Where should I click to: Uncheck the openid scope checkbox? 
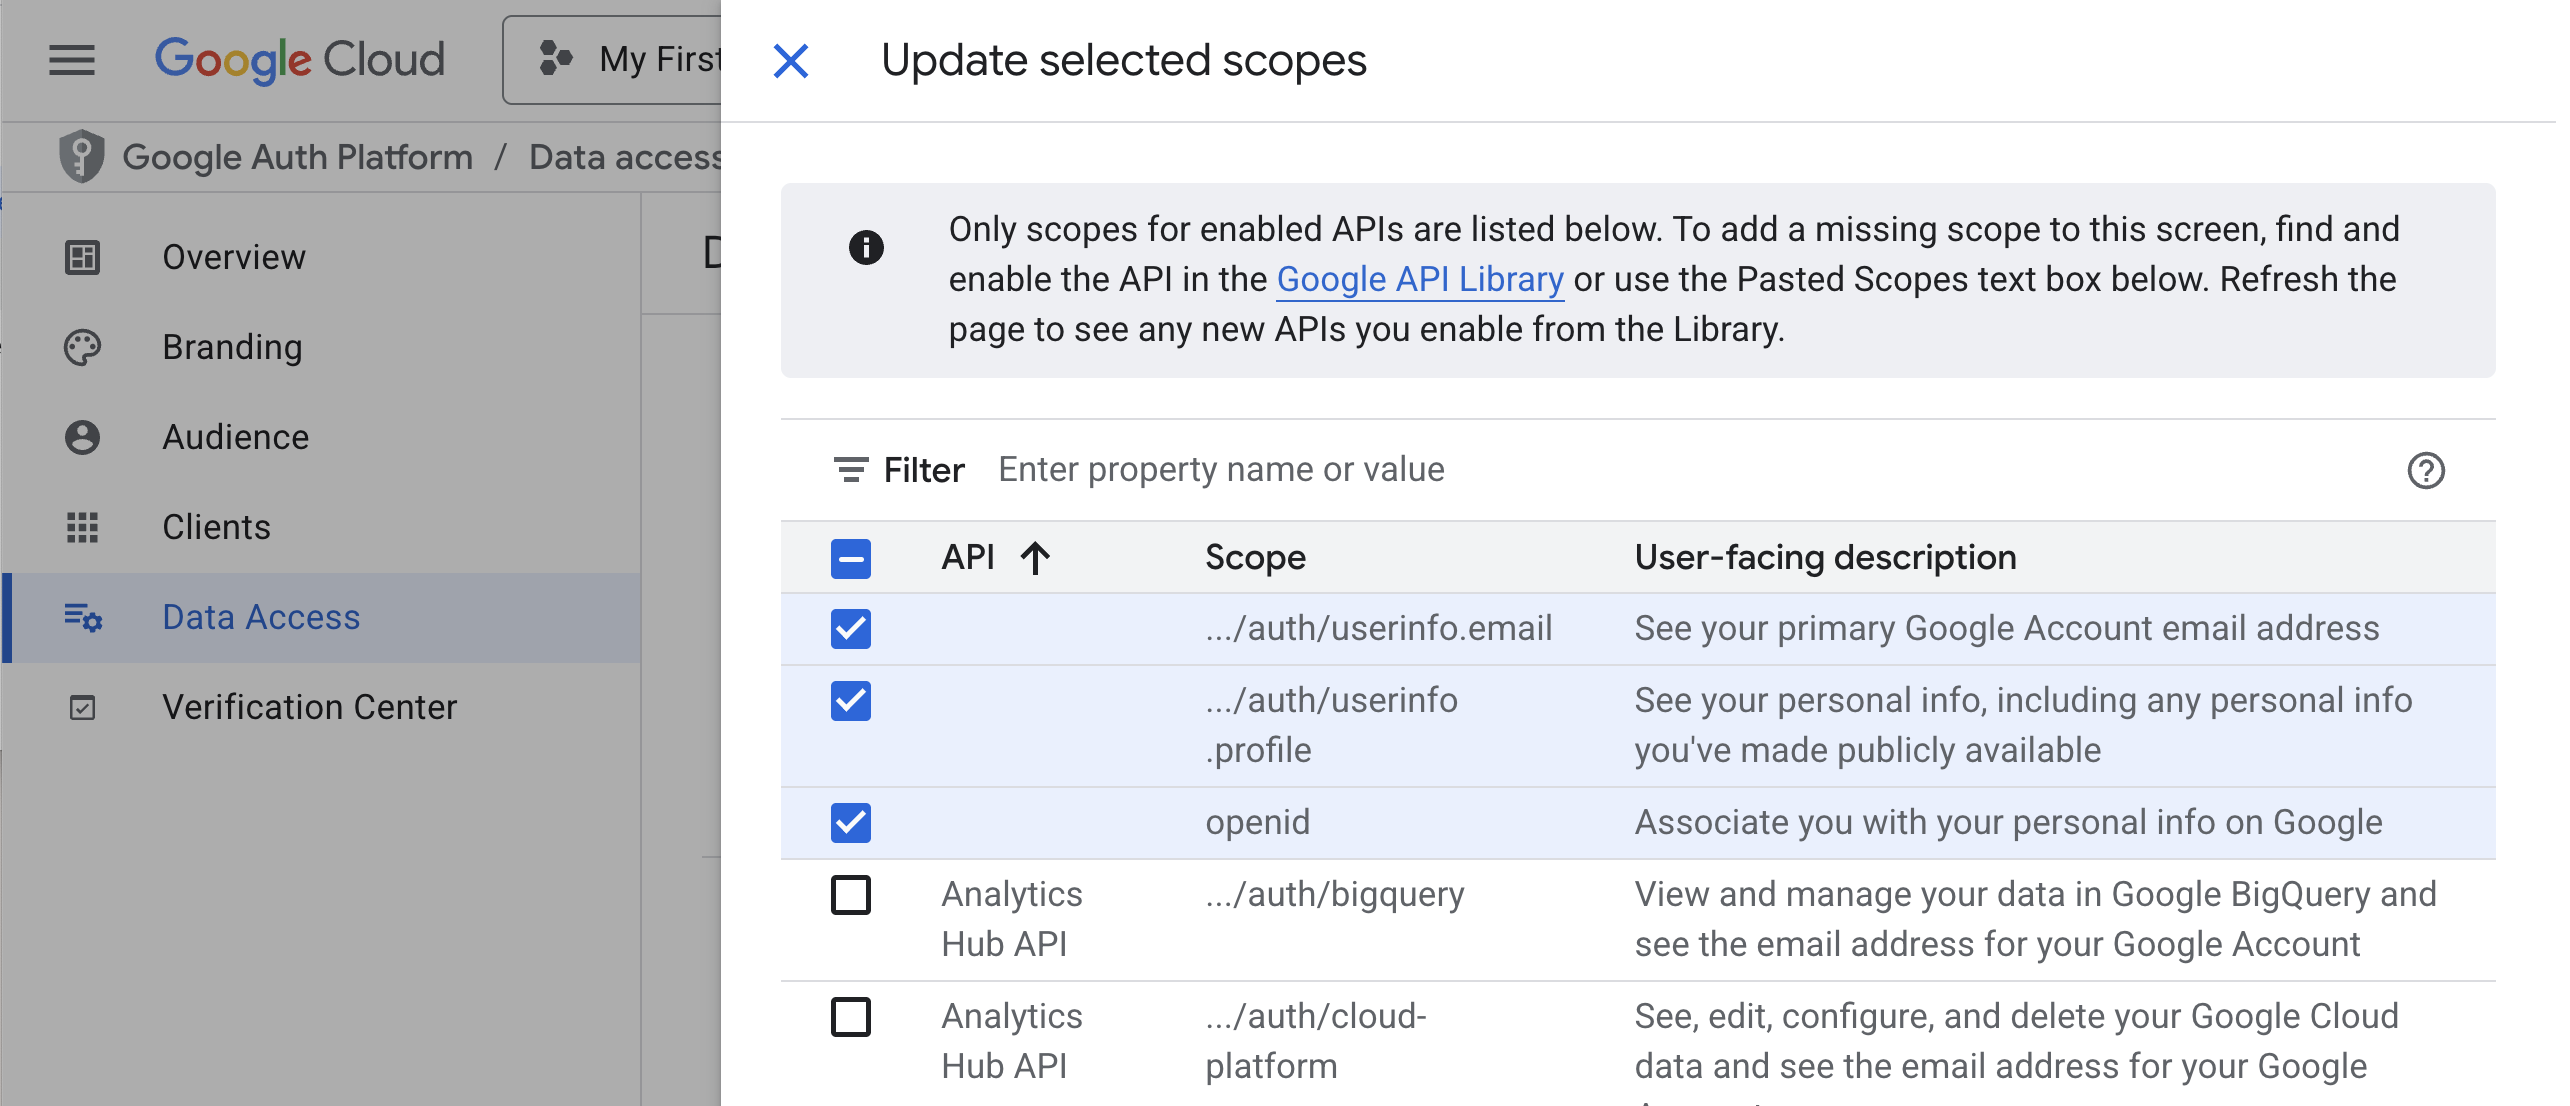click(850, 823)
